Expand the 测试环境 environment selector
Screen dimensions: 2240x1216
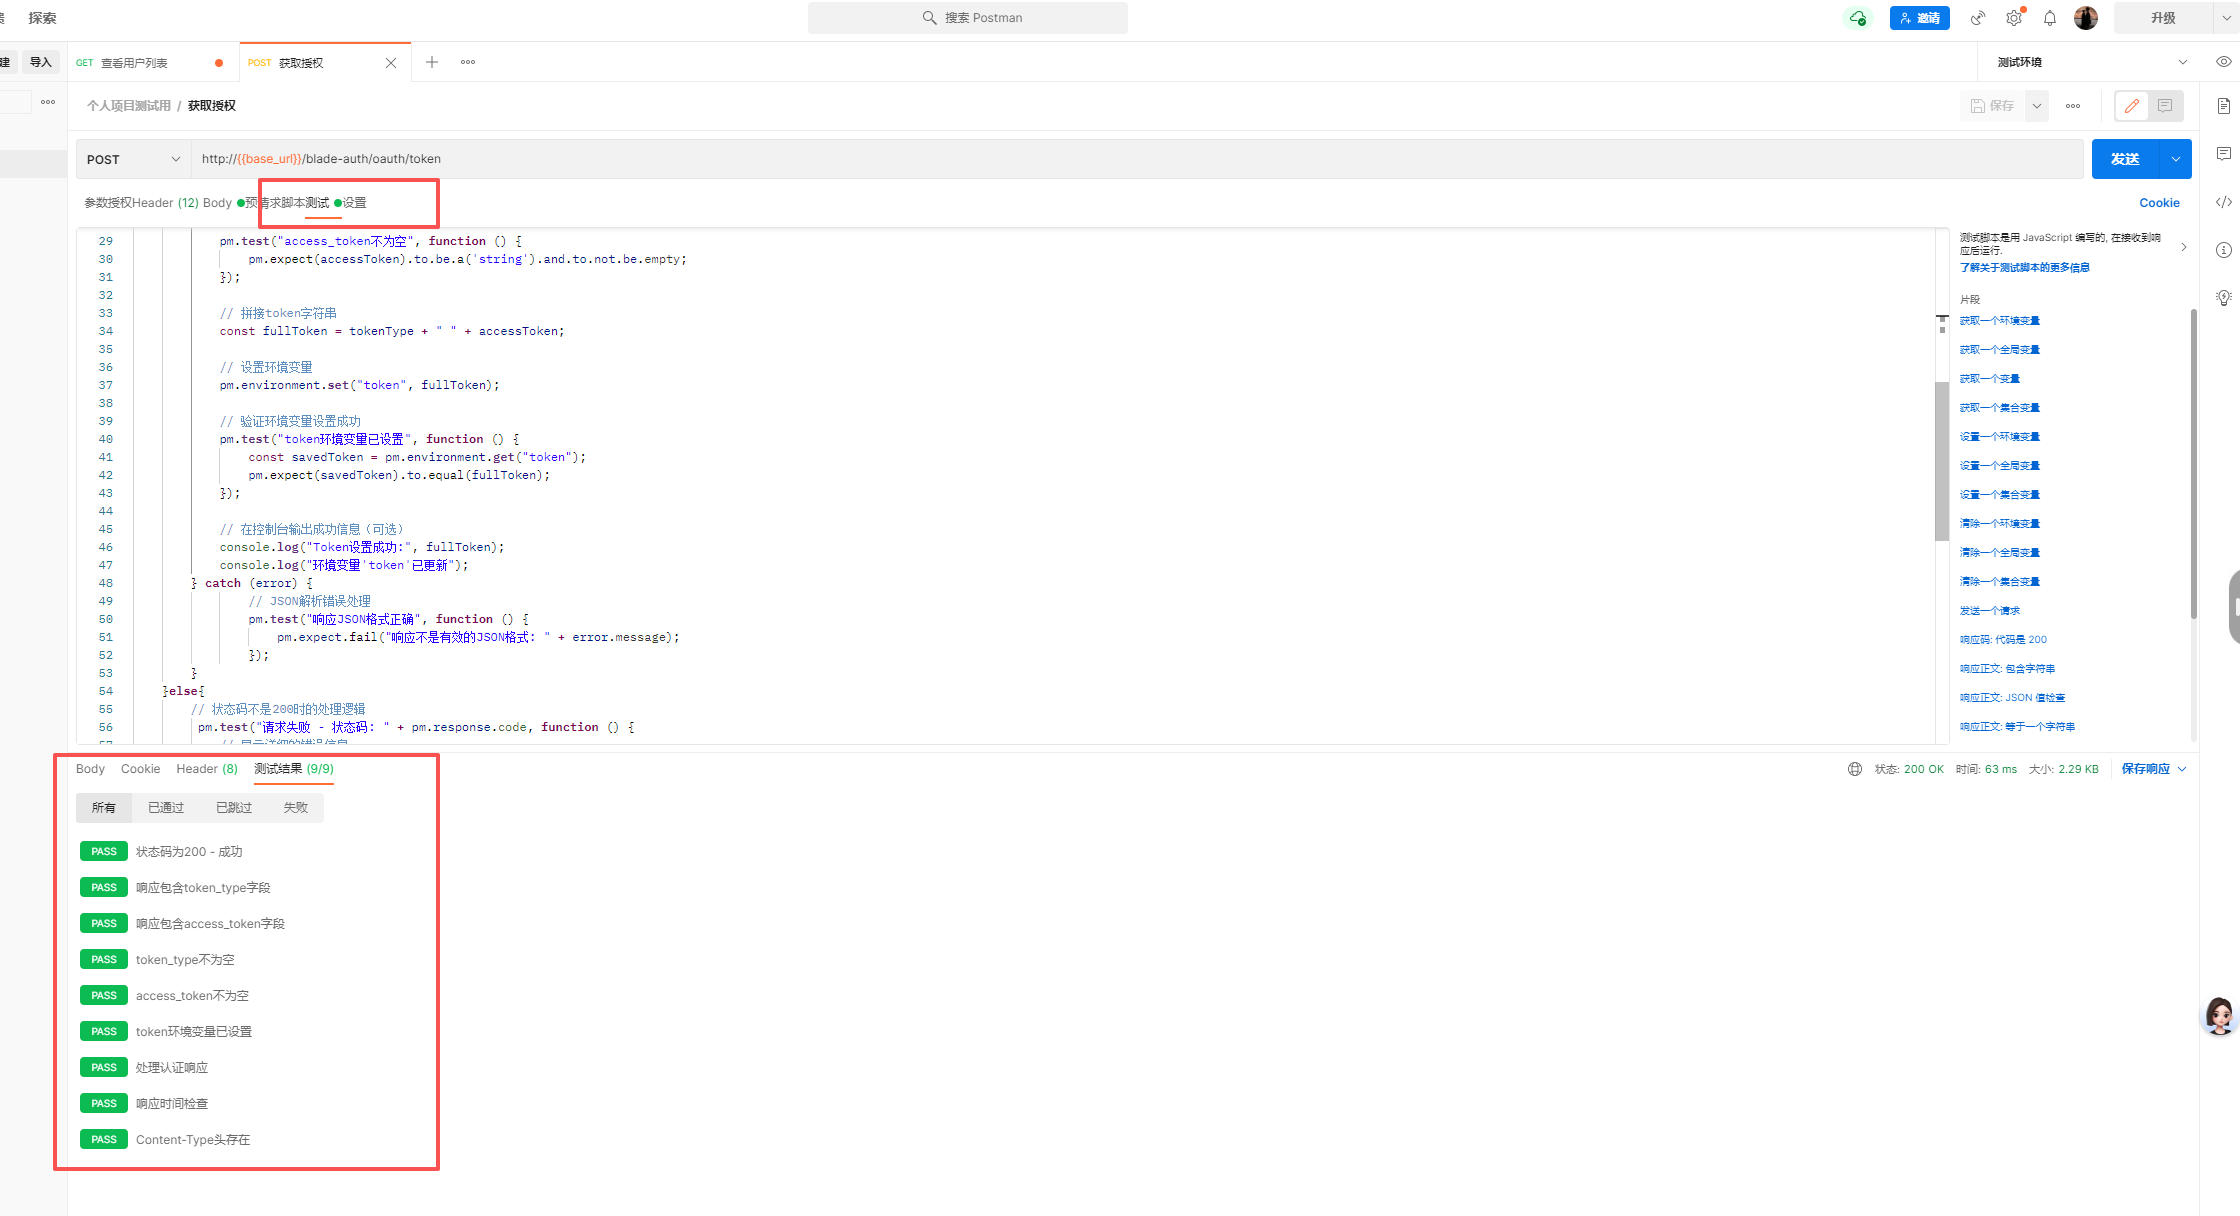click(x=2092, y=62)
